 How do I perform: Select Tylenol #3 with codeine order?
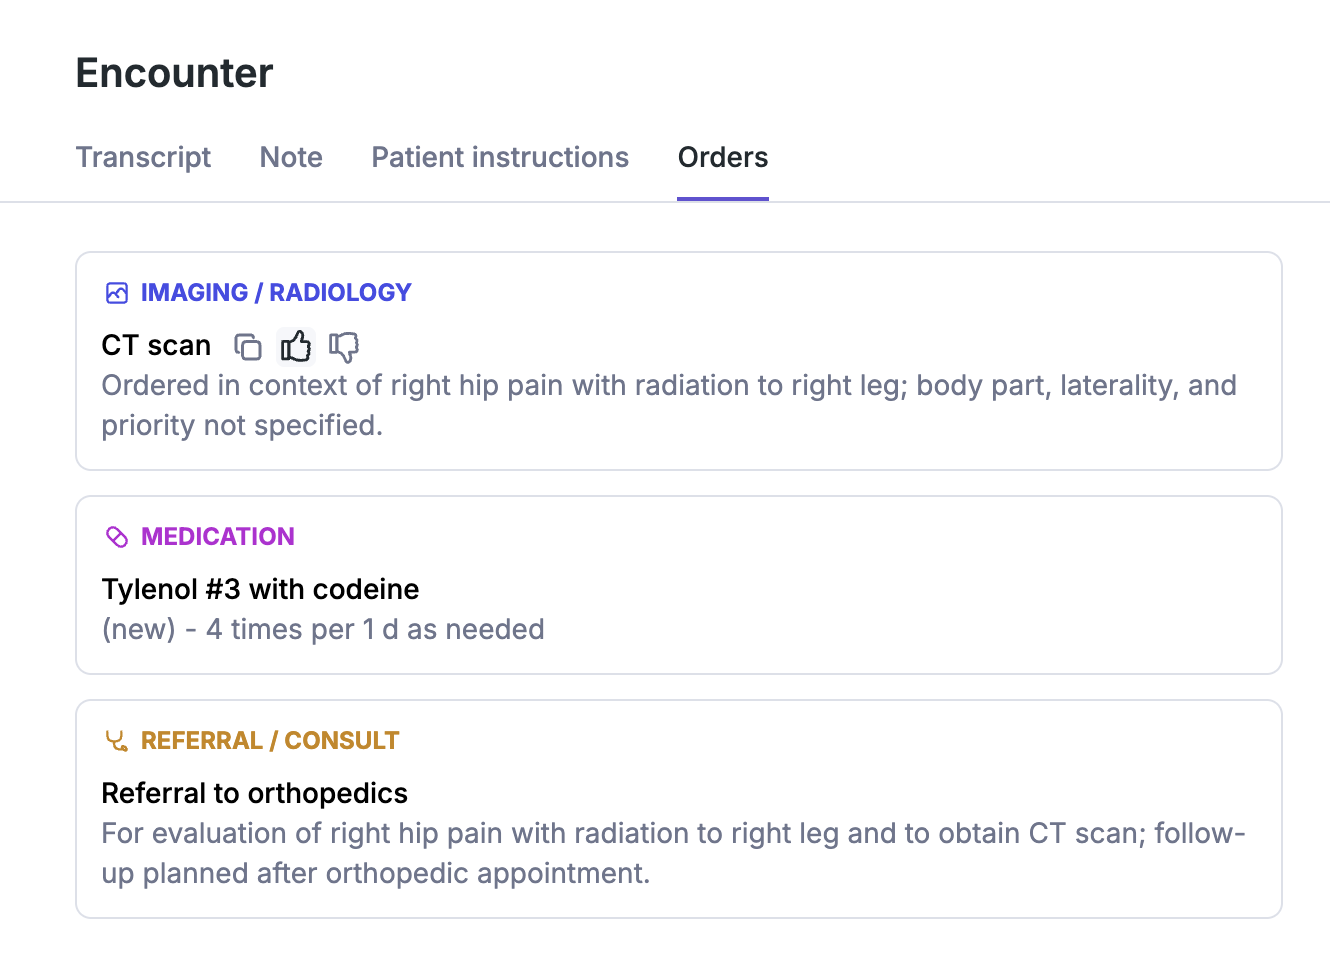coord(260,589)
